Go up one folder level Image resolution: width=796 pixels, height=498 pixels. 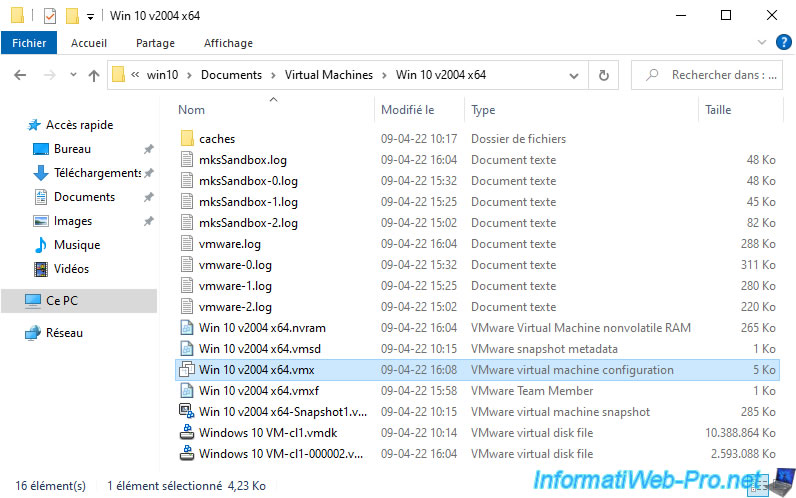point(94,76)
